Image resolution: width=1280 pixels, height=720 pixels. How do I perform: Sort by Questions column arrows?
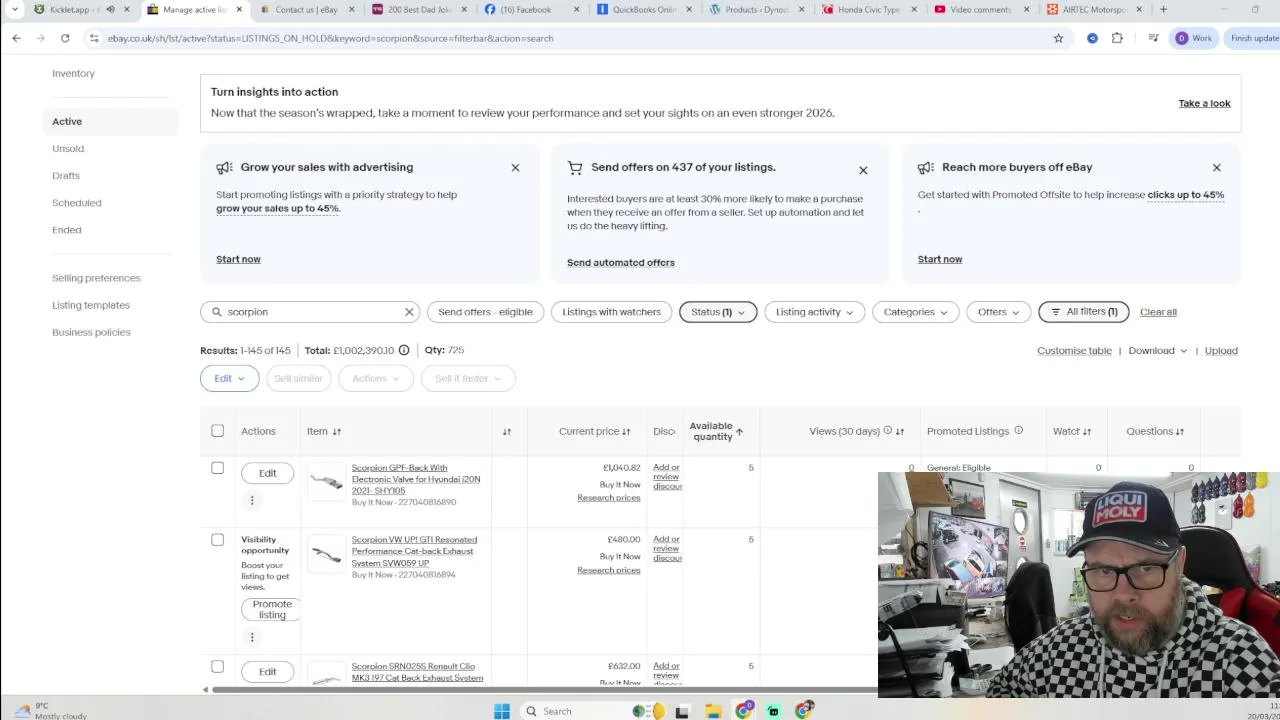tap(1180, 432)
